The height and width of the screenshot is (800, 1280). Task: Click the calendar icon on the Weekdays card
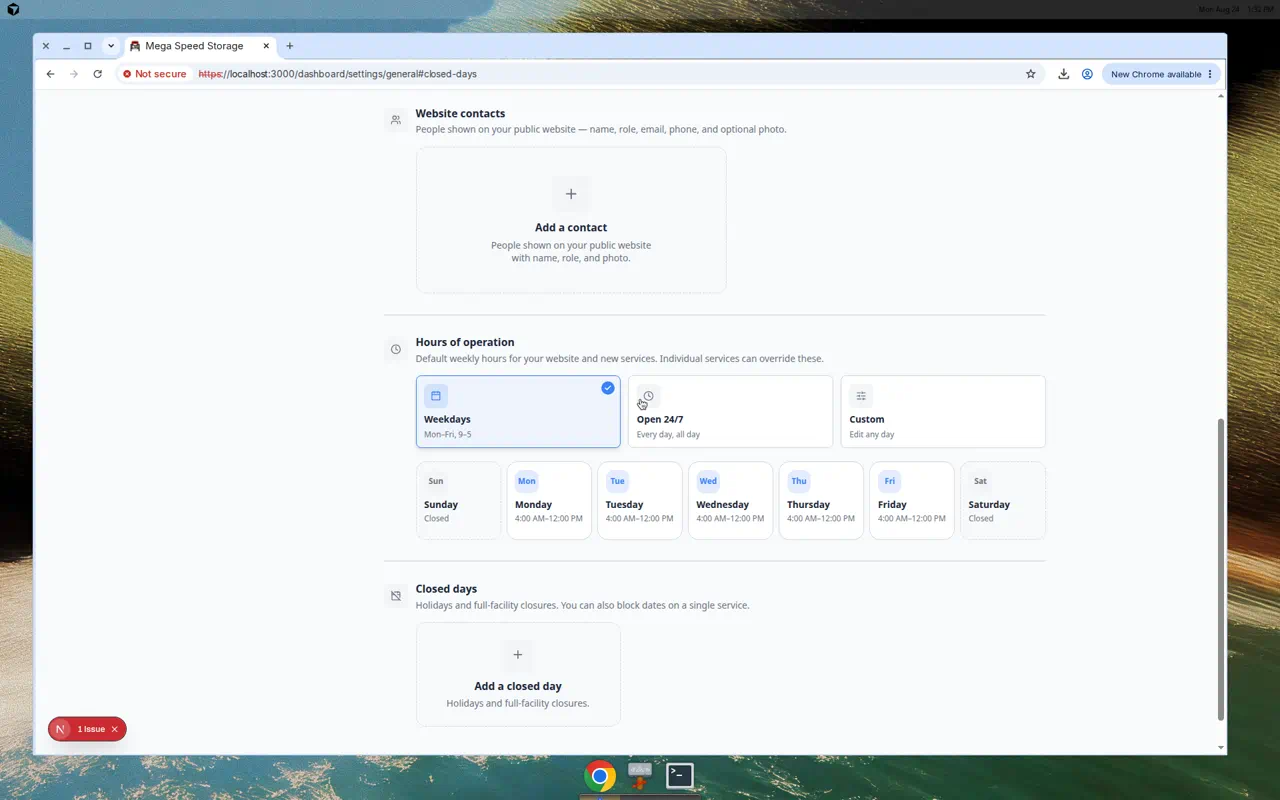tap(436, 396)
